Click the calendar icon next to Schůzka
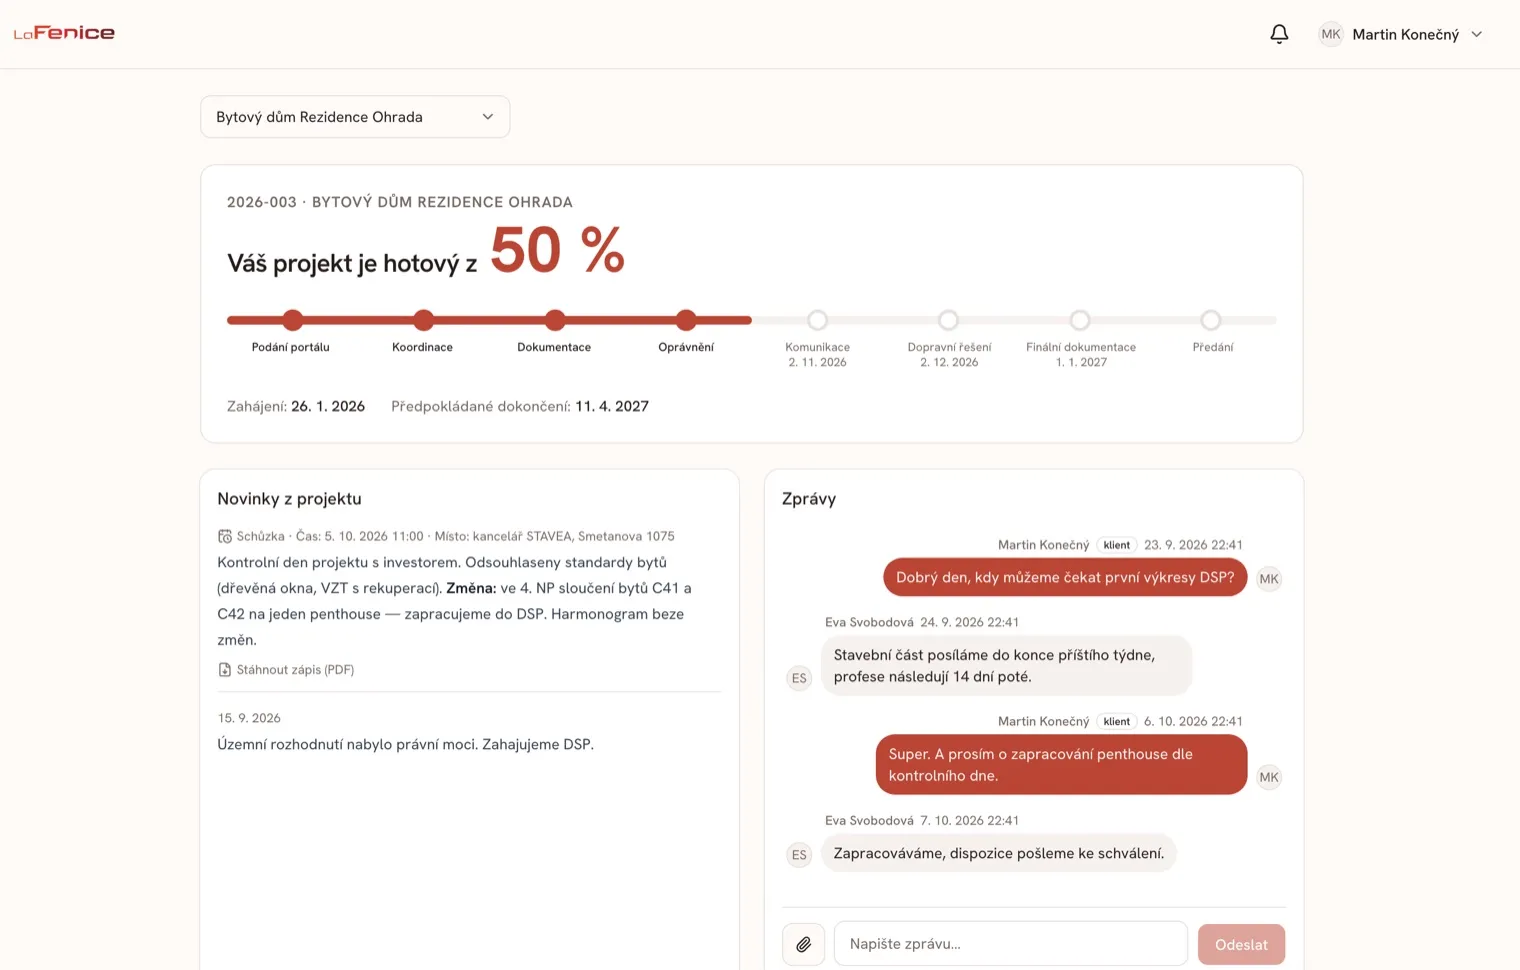The image size is (1520, 970). [225, 536]
